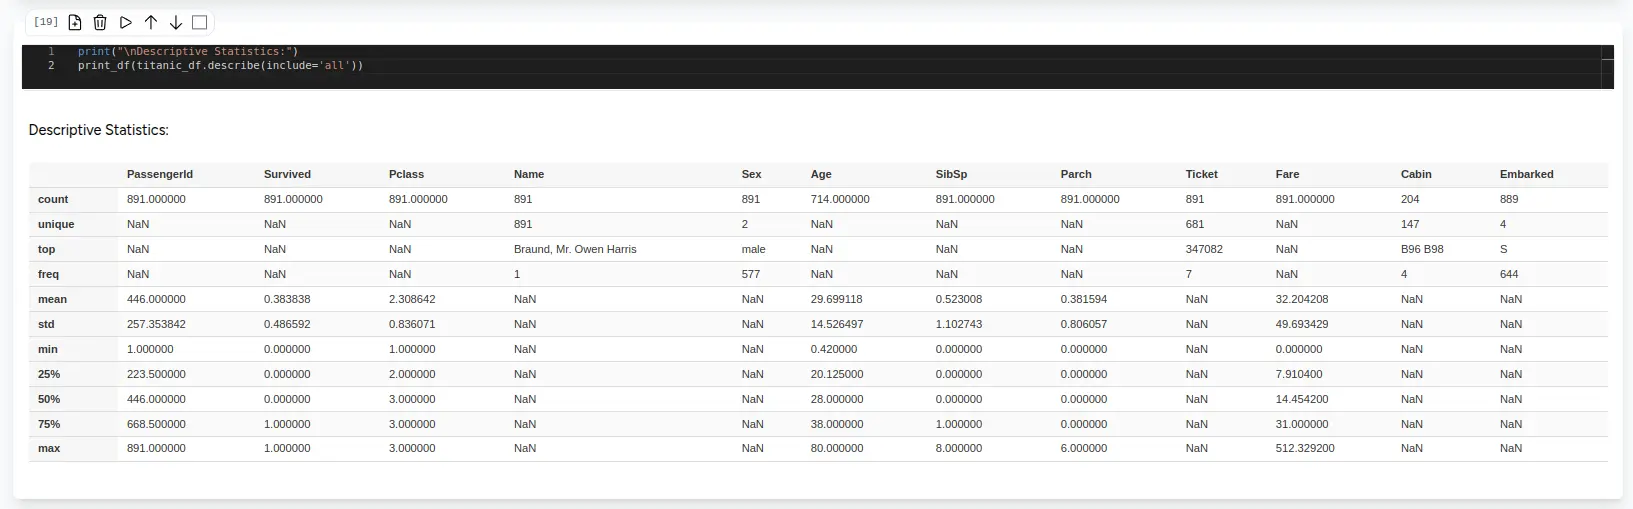Click the first code line printing Descriptive Statistics

(x=188, y=51)
